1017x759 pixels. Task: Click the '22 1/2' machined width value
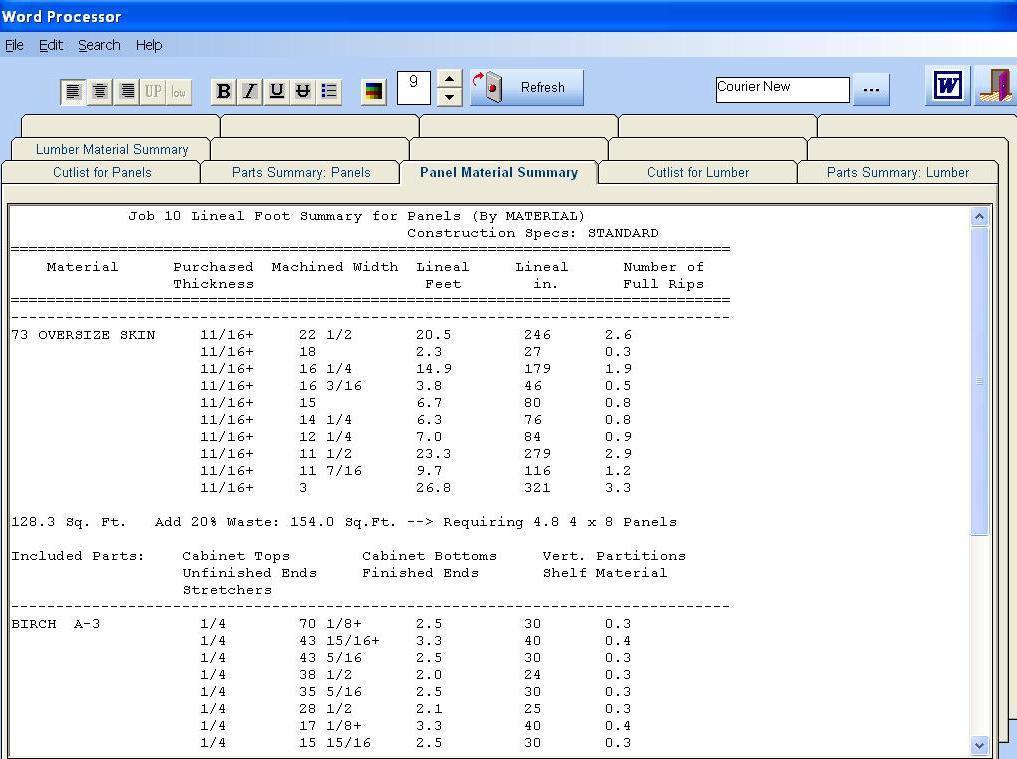click(326, 335)
